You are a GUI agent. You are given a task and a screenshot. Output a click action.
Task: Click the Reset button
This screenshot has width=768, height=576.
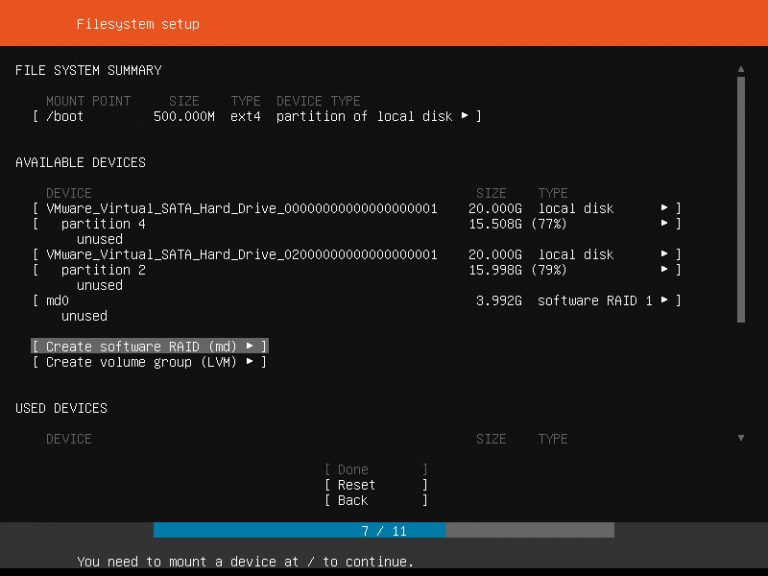tap(376, 485)
